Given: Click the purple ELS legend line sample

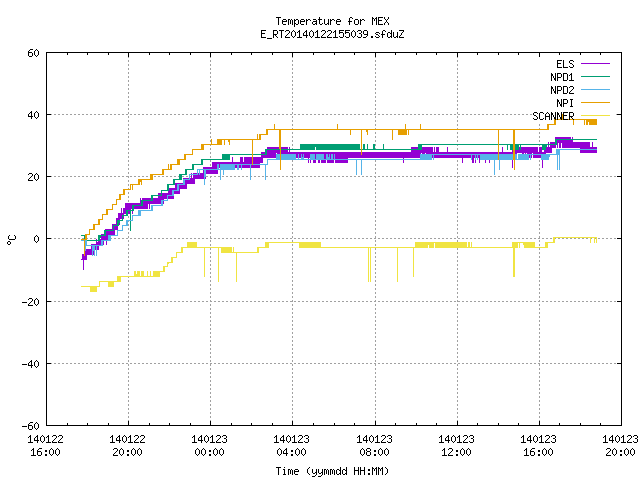Looking at the screenshot, I should 595,64.
